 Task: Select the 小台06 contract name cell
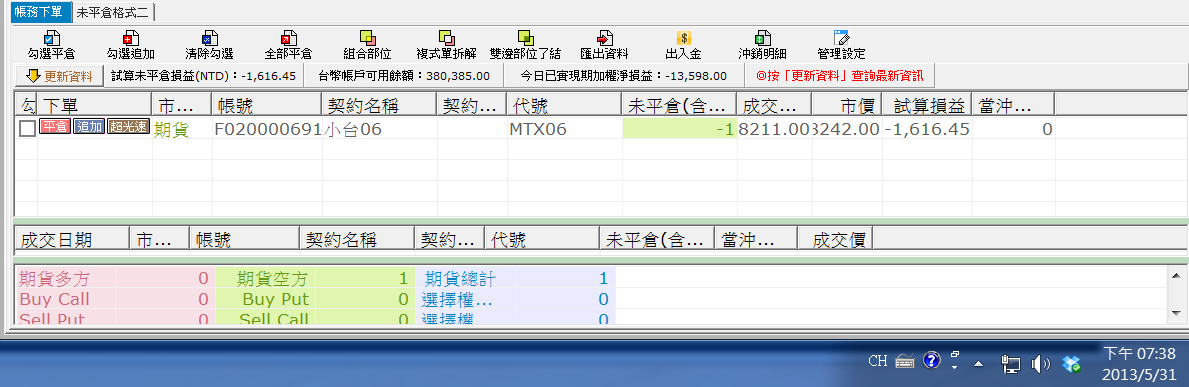point(379,129)
